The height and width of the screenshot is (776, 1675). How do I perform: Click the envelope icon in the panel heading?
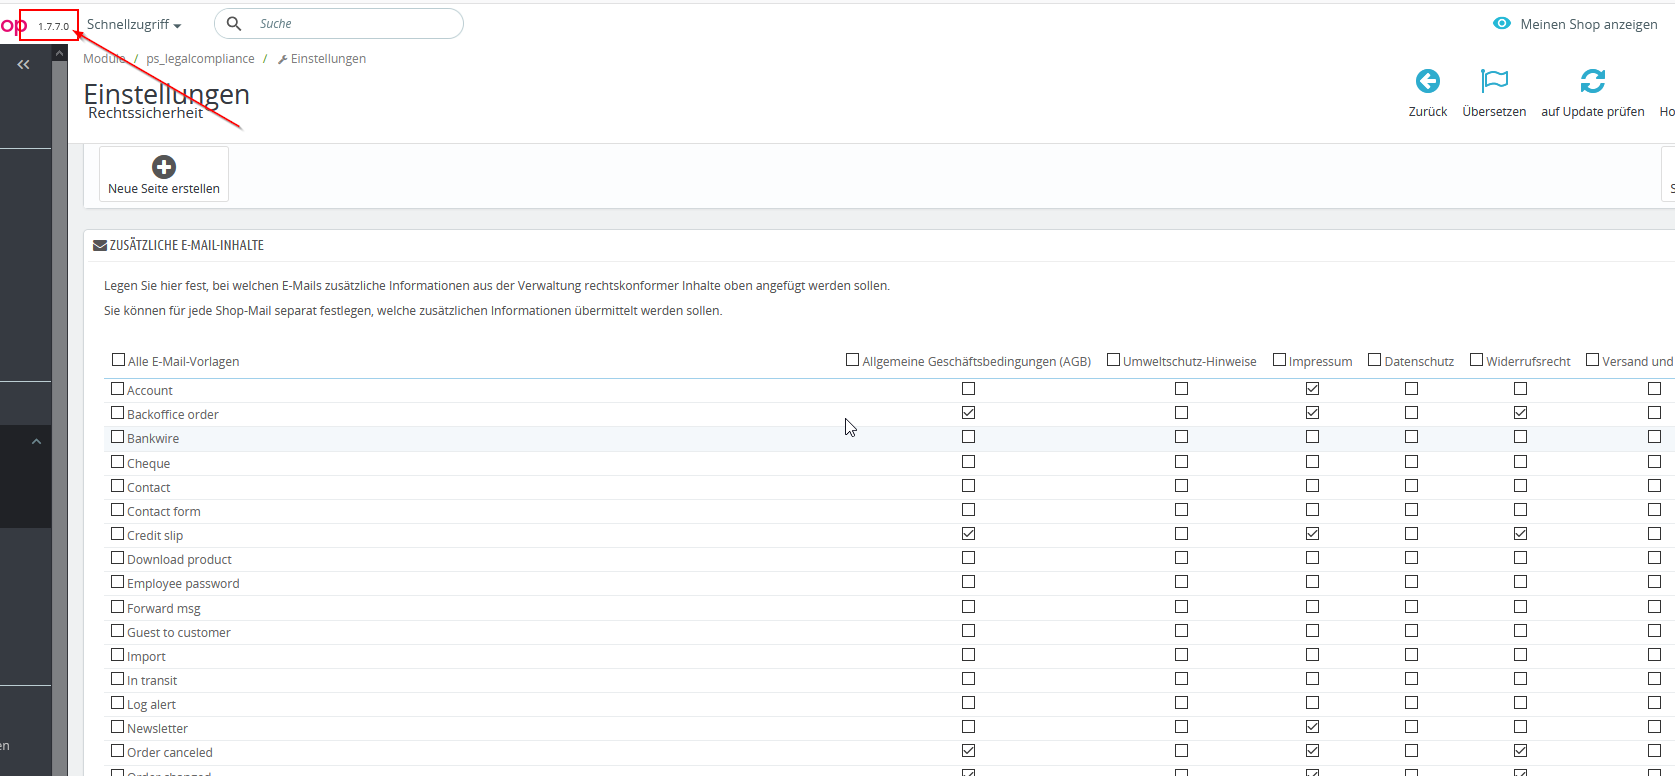100,245
